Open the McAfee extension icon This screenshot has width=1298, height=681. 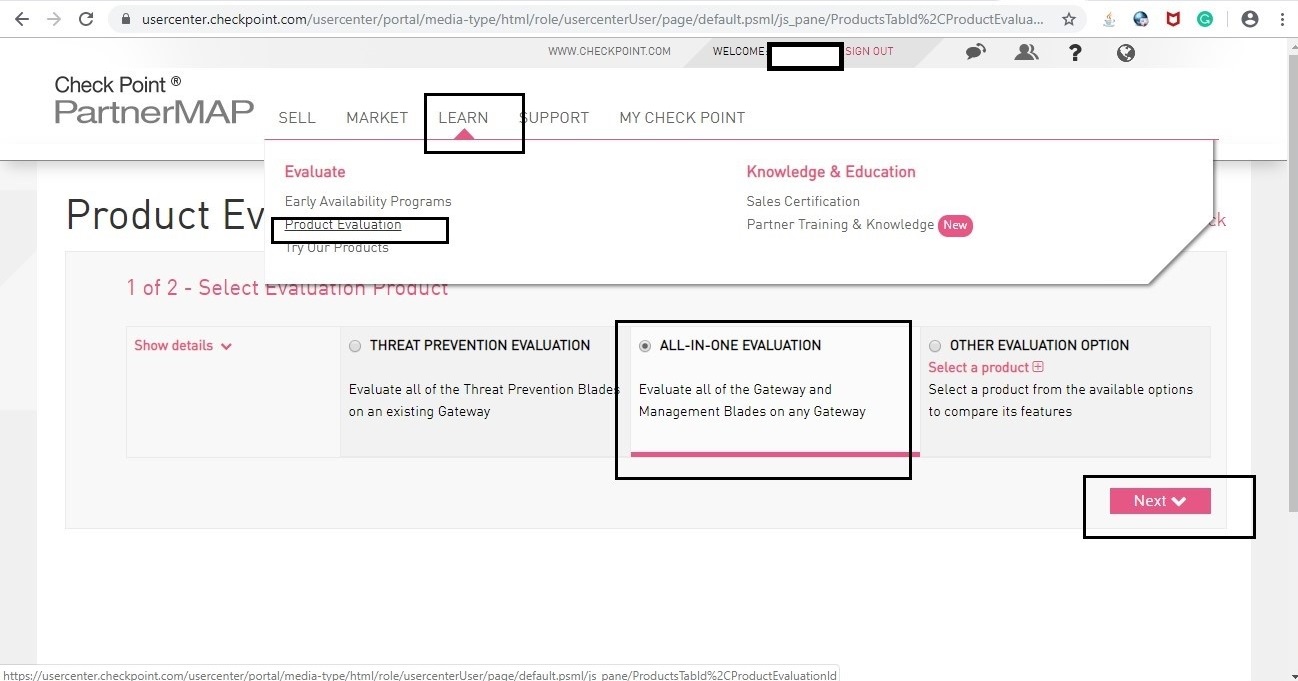[1173, 19]
